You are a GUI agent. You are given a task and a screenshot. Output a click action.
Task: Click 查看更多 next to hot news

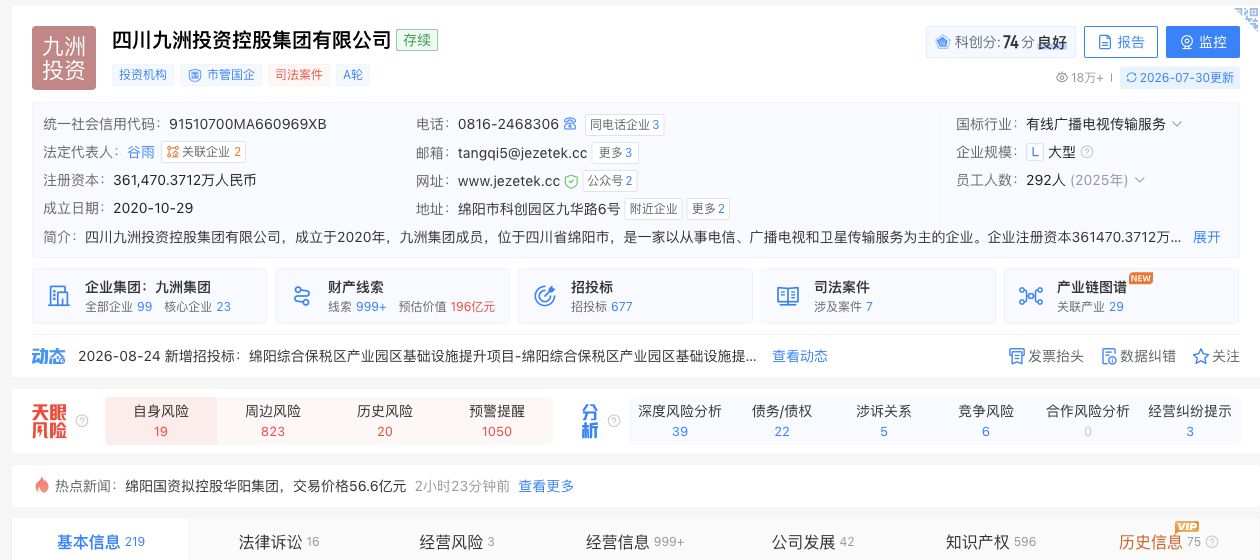click(x=546, y=486)
